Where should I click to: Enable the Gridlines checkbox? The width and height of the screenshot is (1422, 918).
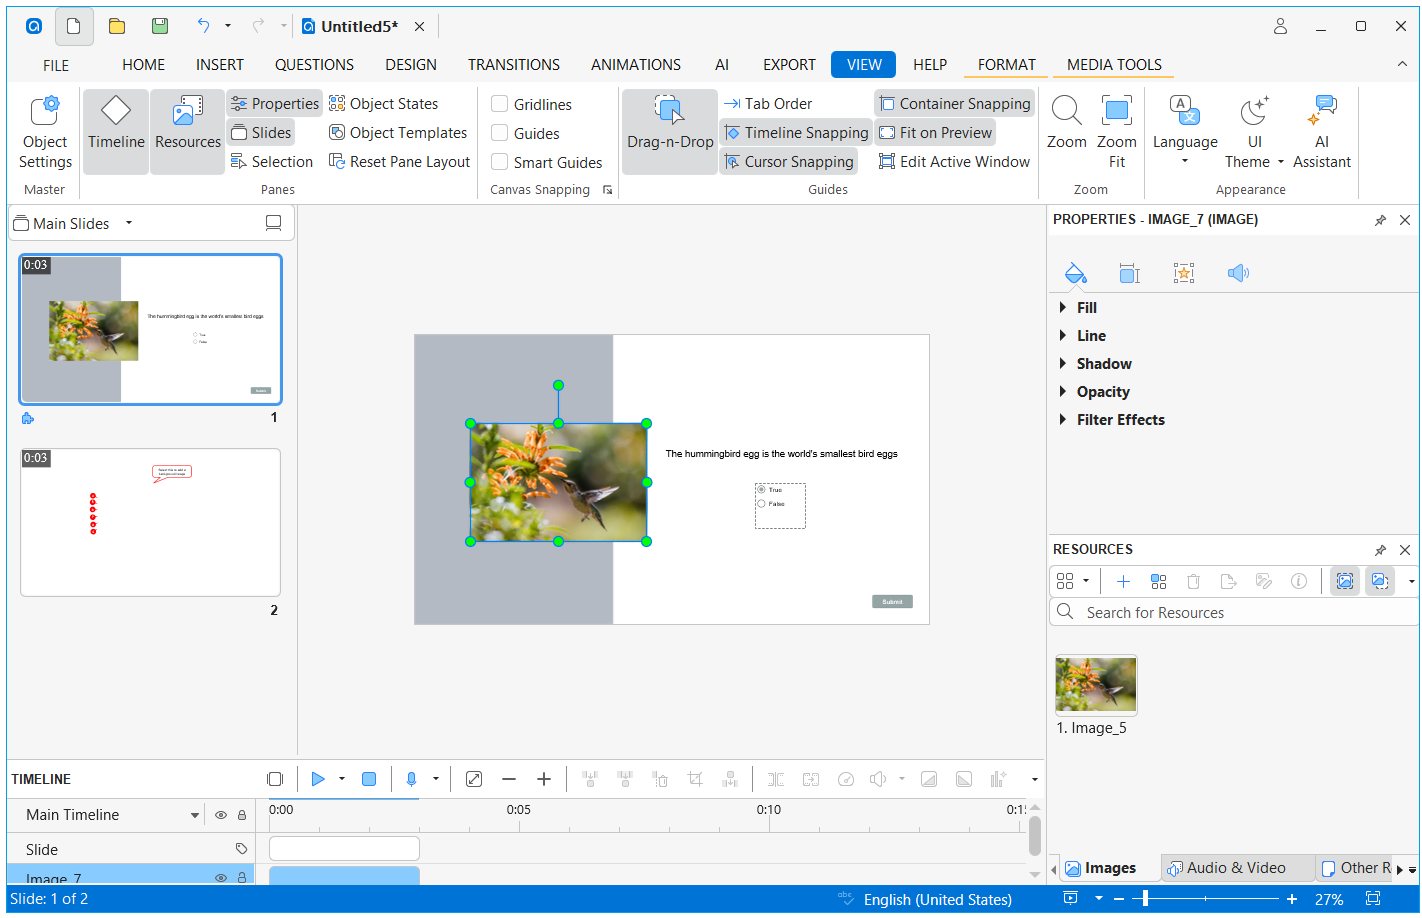point(500,104)
